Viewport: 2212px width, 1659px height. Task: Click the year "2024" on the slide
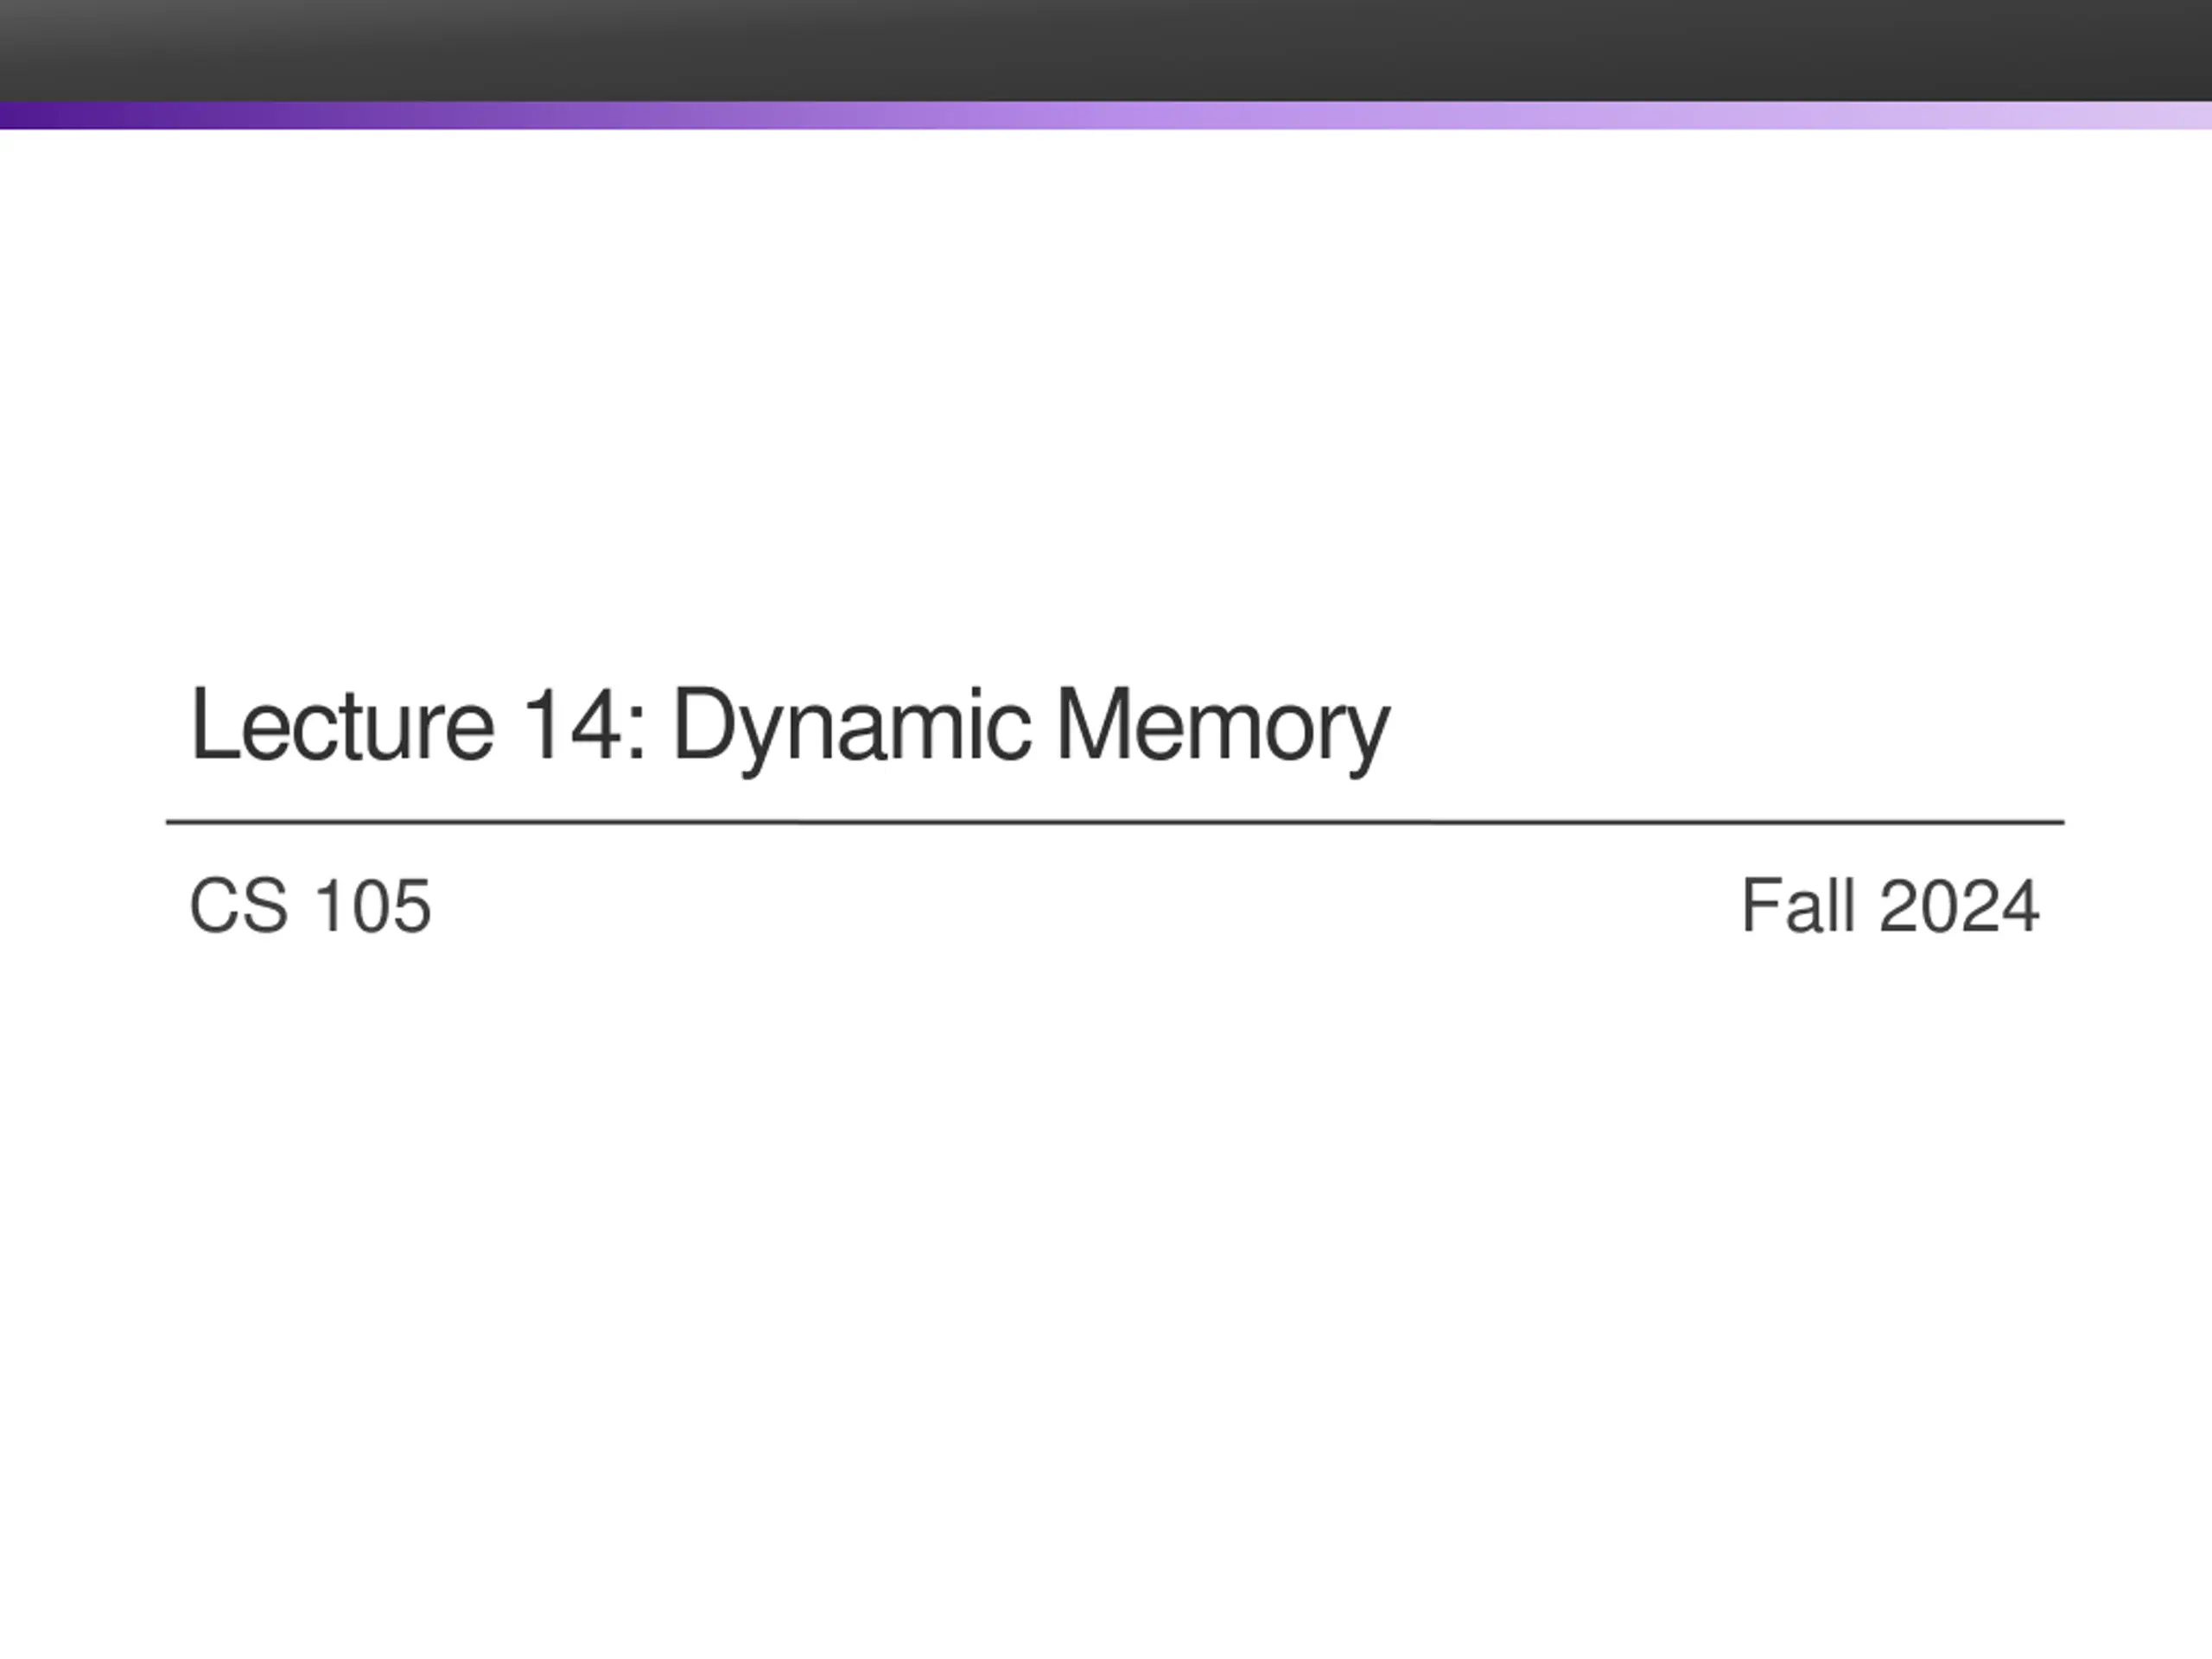[x=1960, y=906]
